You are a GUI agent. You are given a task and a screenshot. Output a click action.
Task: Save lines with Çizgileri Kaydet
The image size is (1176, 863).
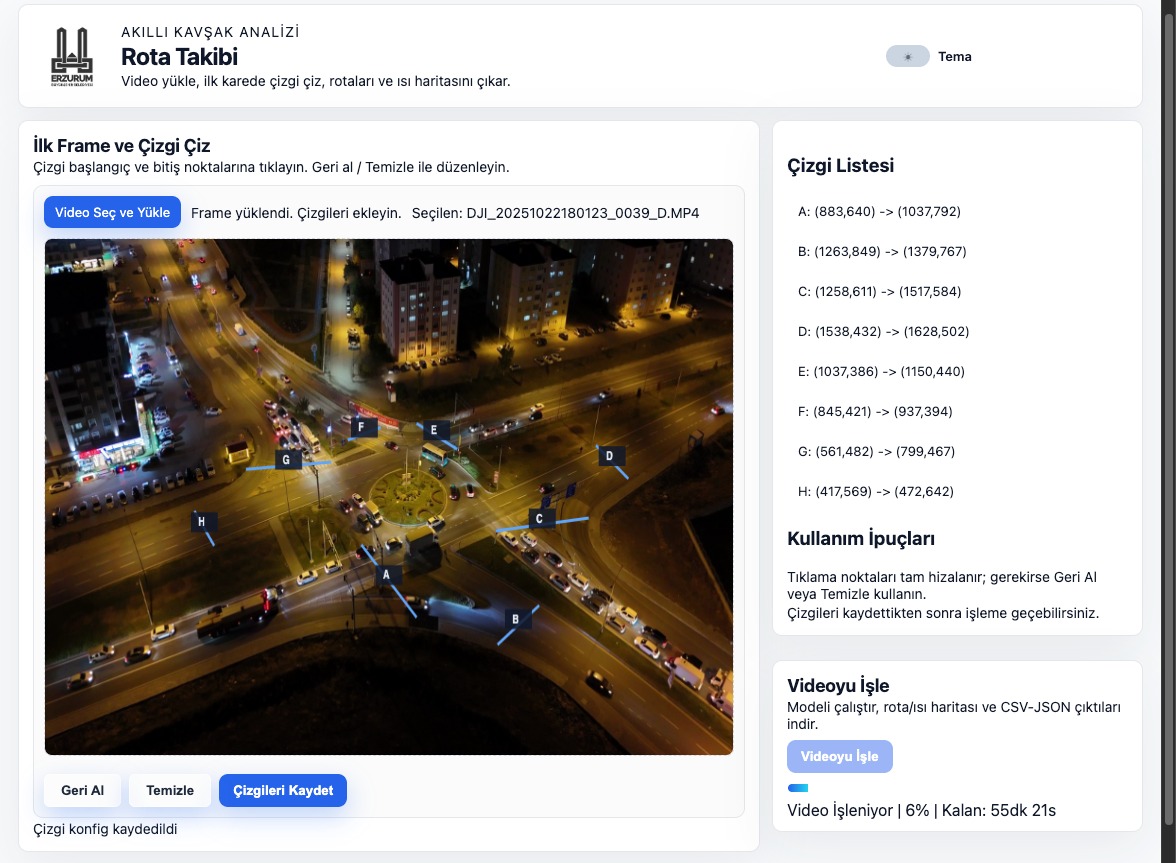[283, 790]
